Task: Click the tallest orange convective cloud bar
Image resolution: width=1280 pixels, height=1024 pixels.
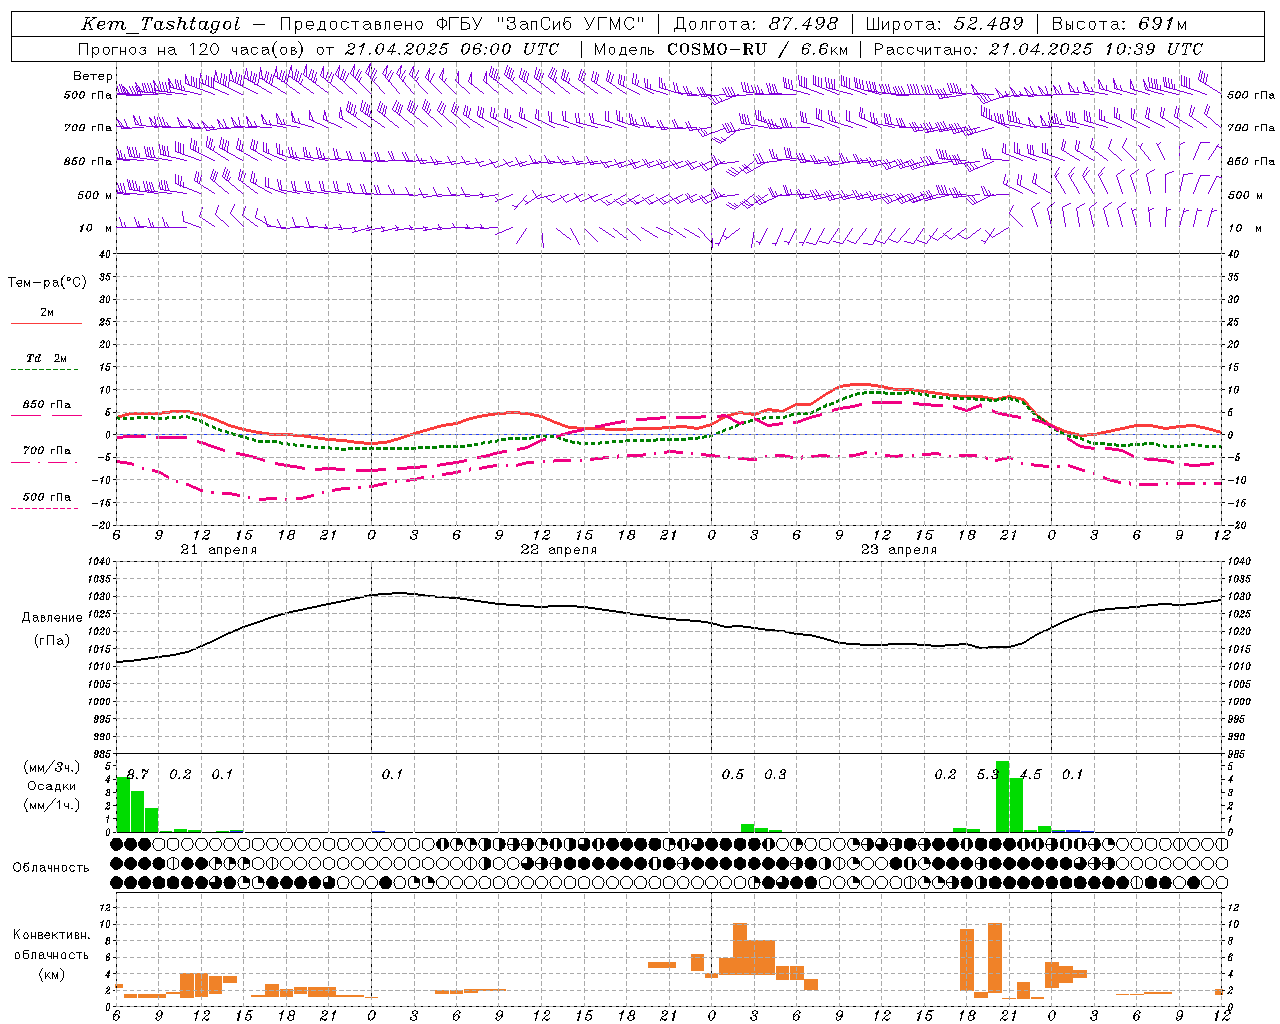Action: (994, 957)
